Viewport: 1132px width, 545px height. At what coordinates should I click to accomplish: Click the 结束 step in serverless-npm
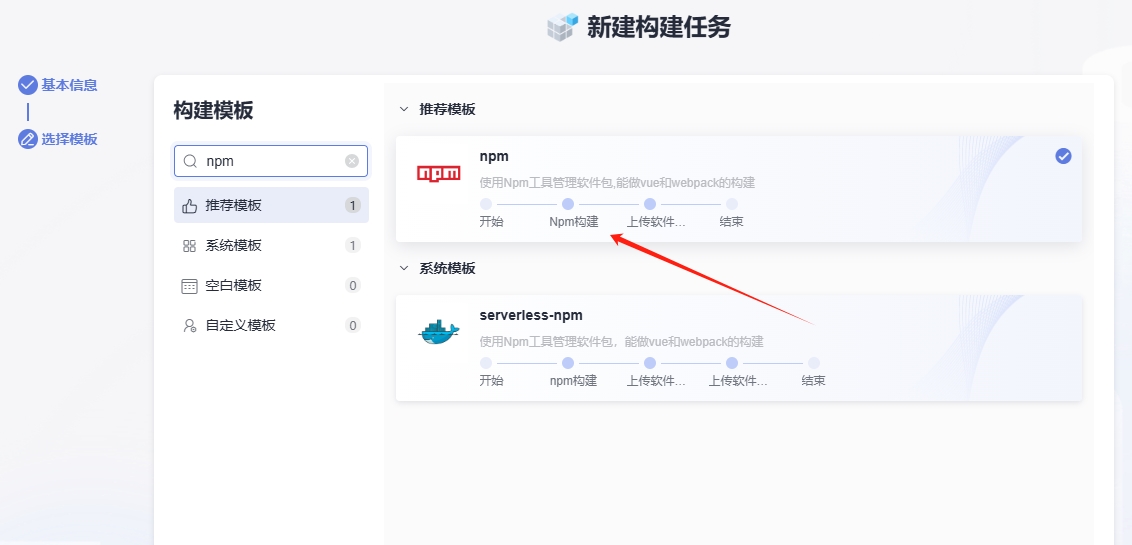(x=814, y=364)
